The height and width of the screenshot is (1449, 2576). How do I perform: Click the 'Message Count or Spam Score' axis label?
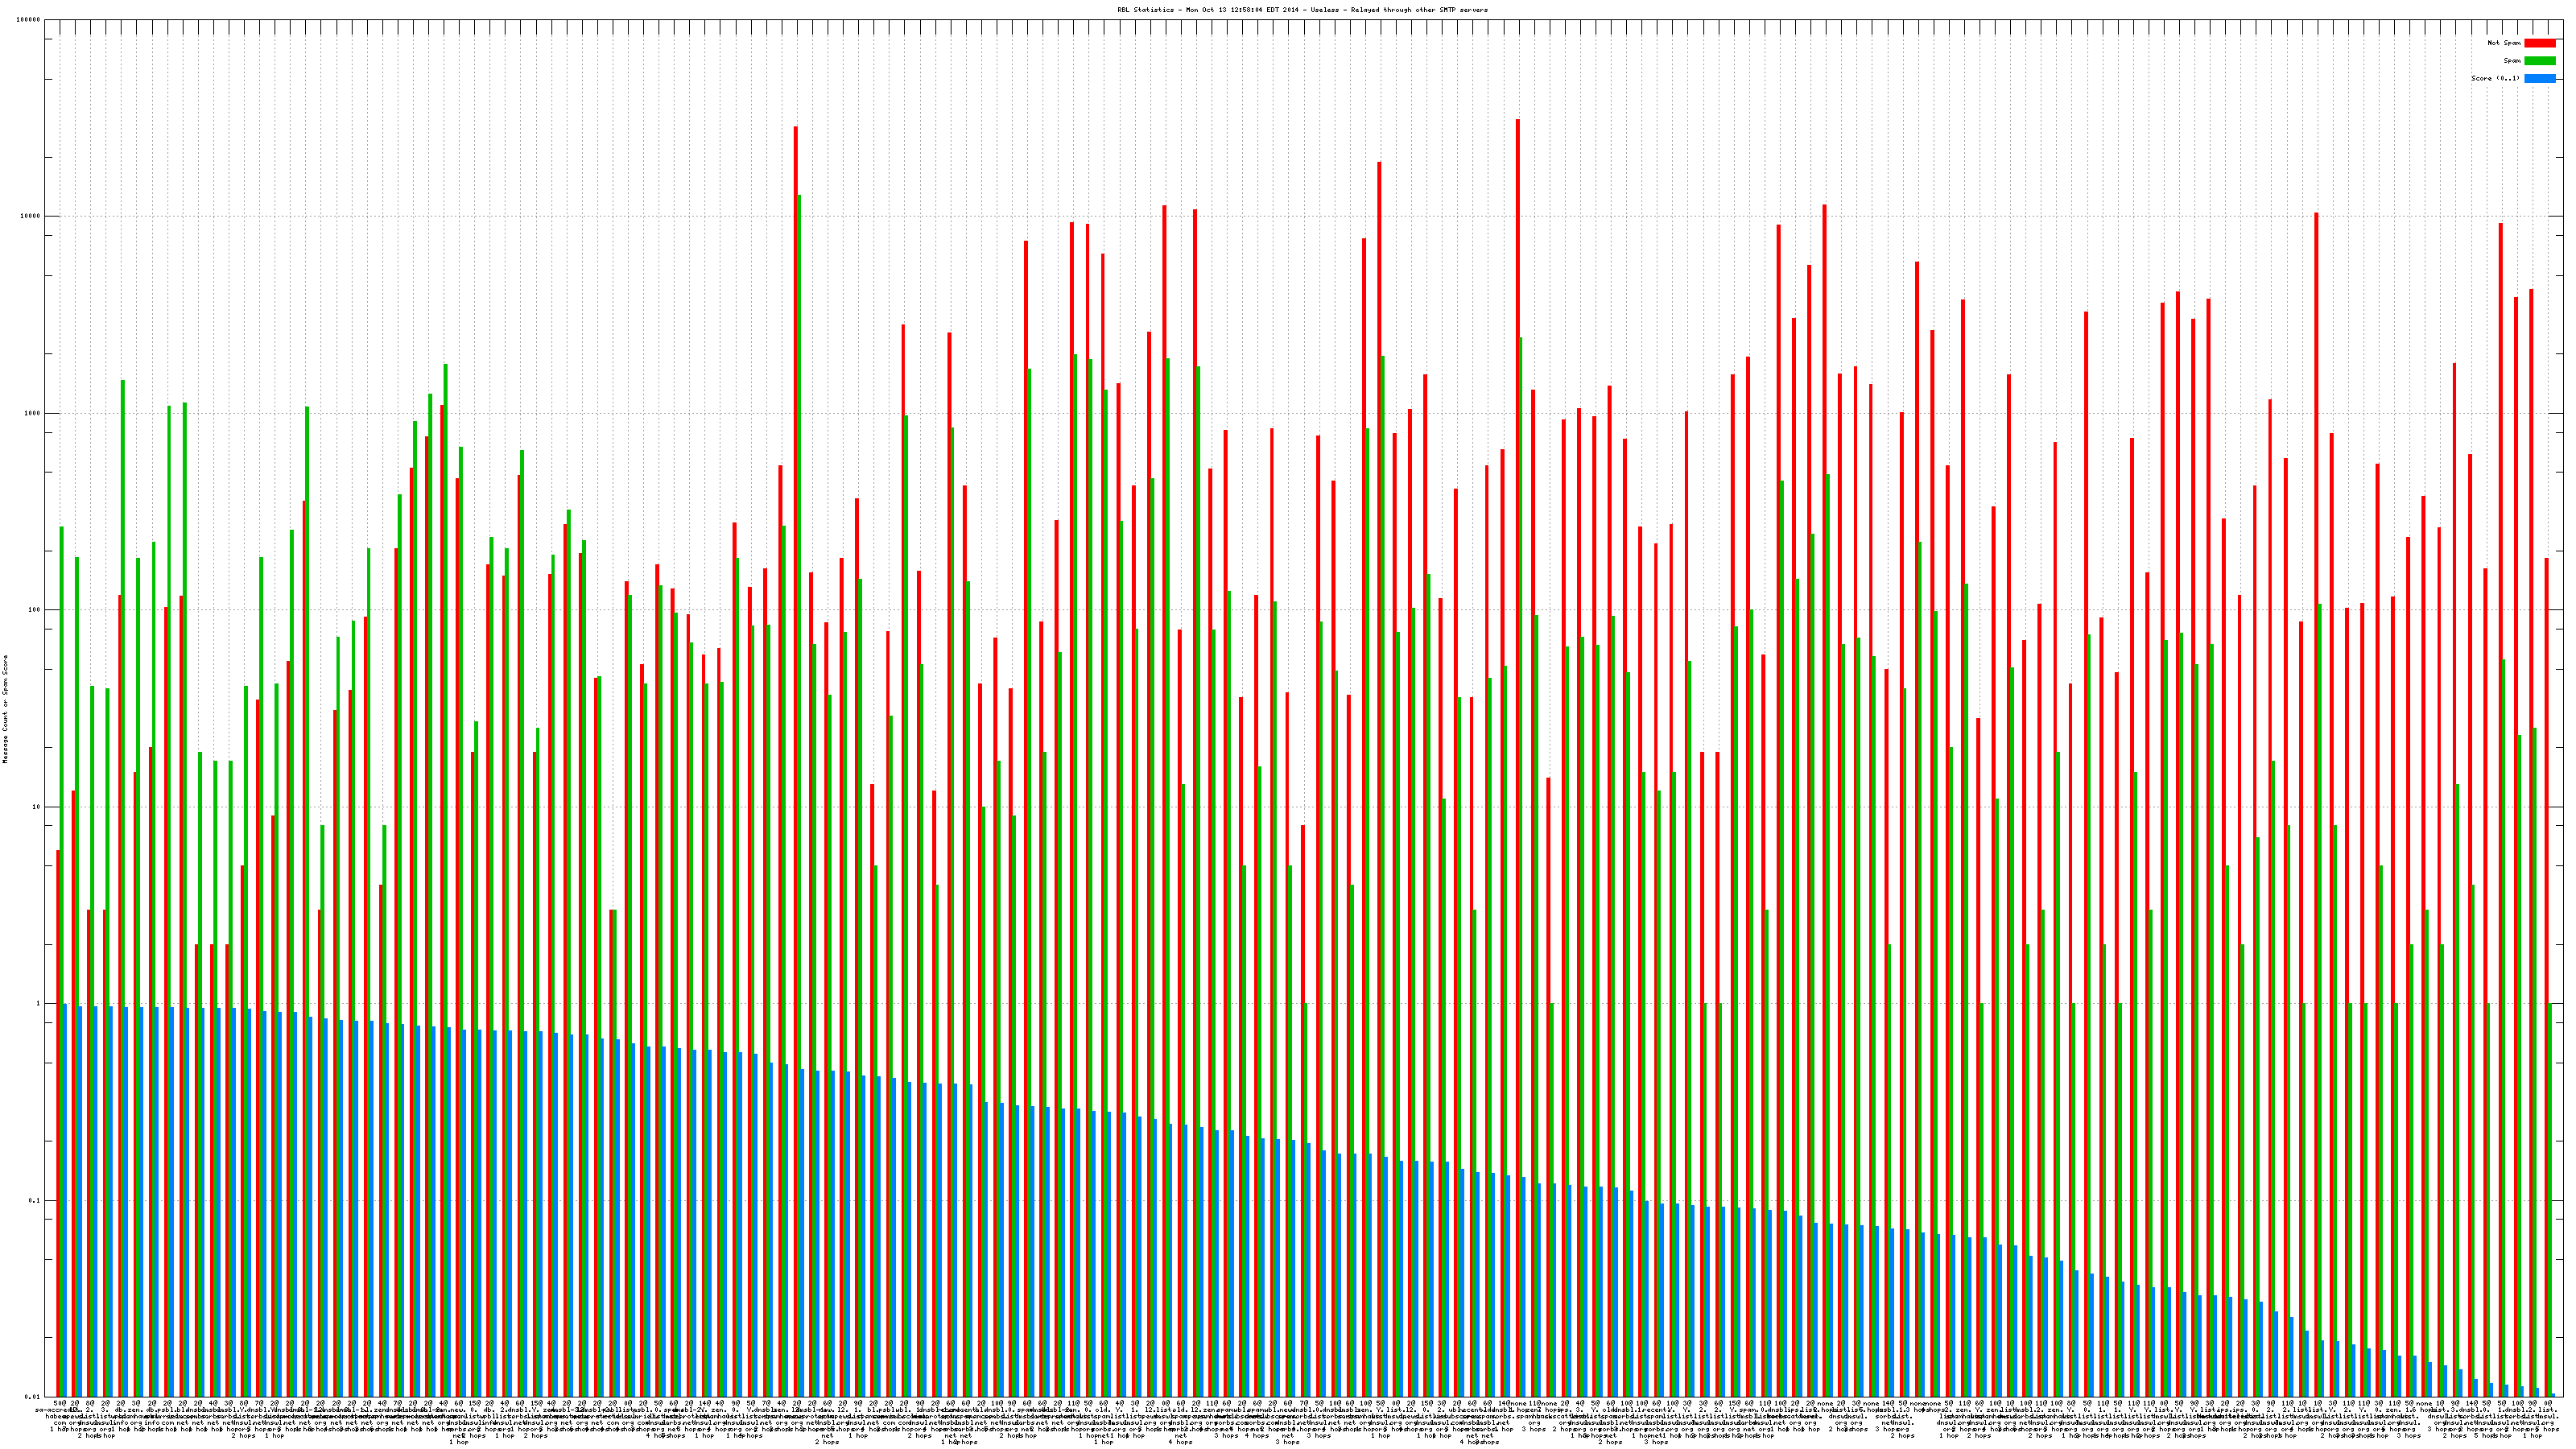coord(5,709)
